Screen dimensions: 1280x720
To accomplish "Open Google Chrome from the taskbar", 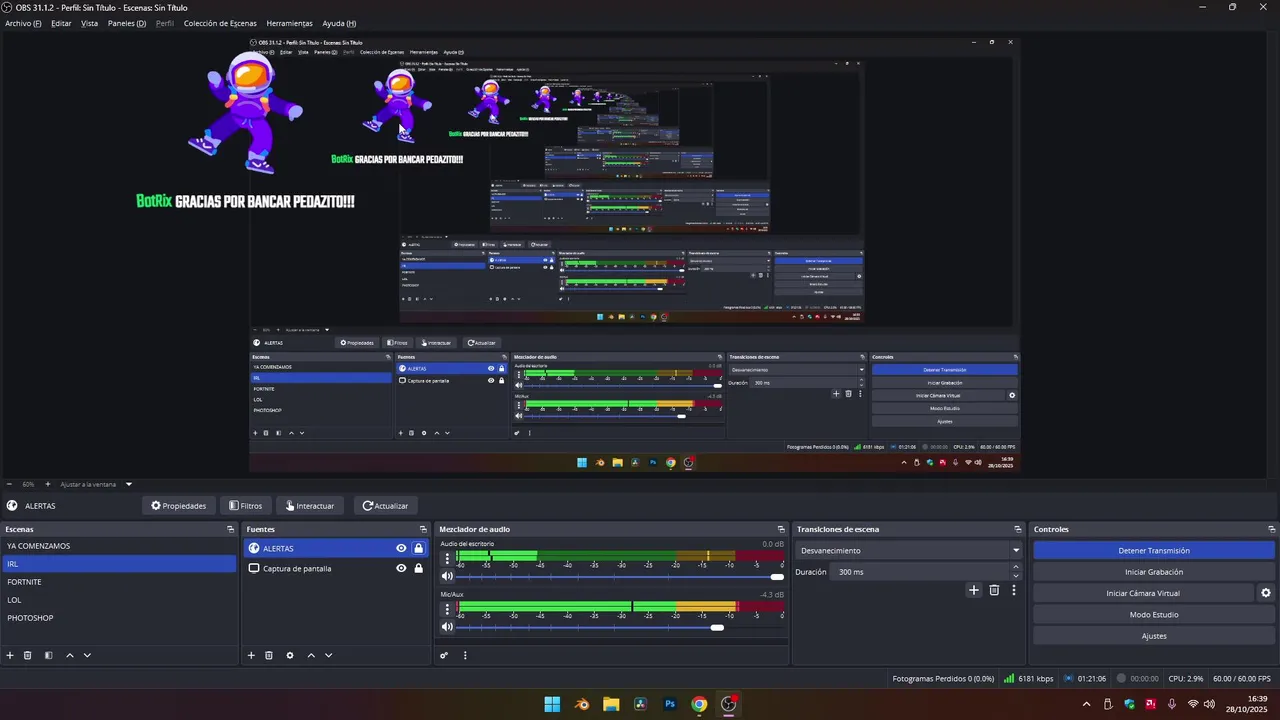I will coord(699,704).
